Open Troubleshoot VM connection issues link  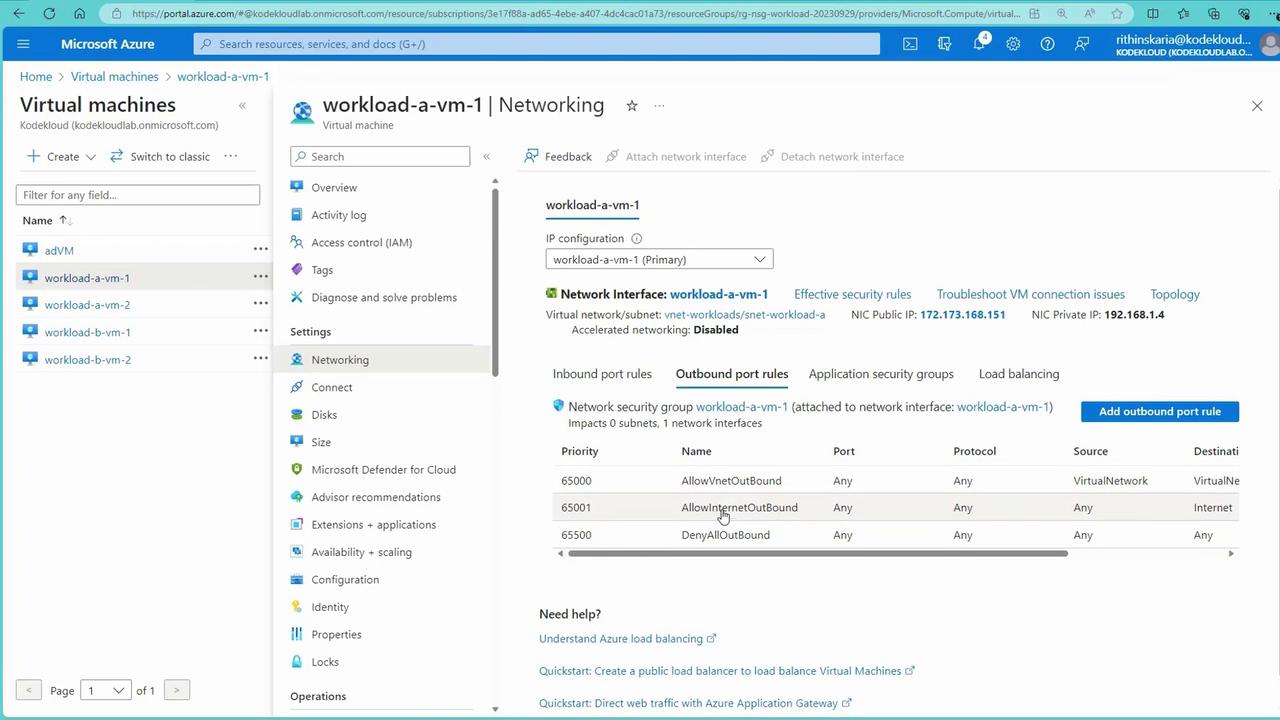point(1031,294)
